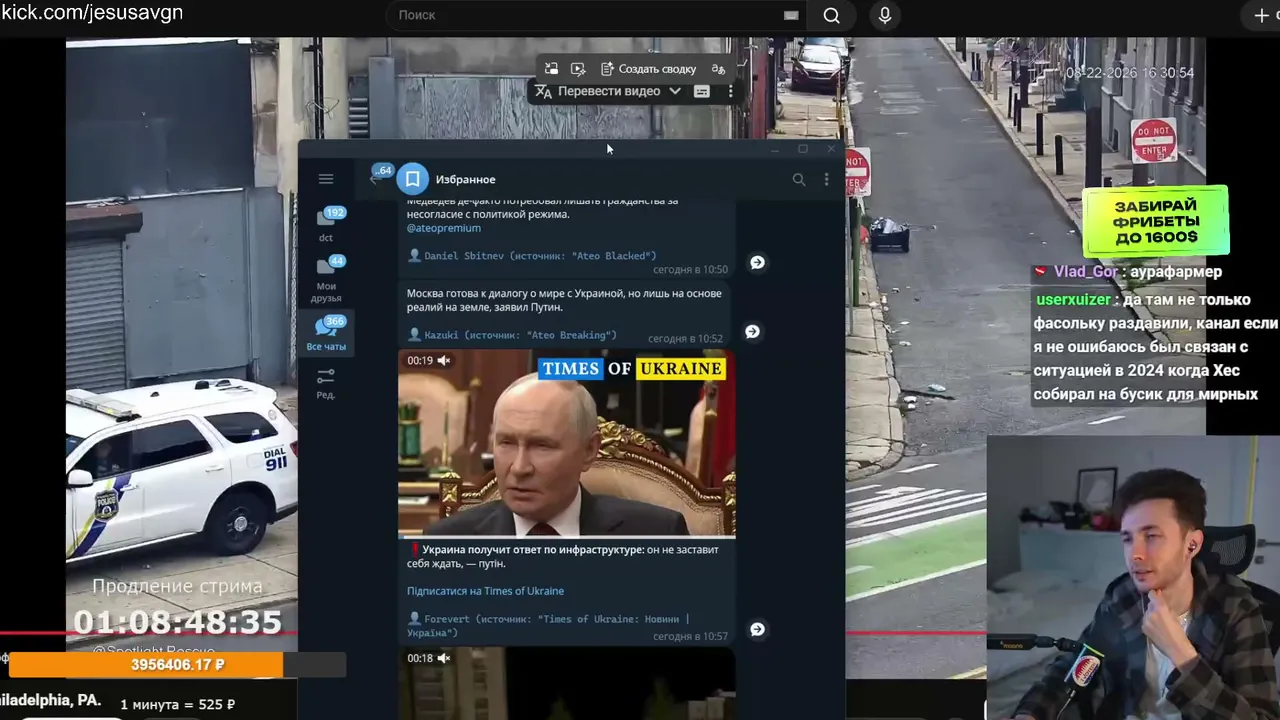
Task: Open the Telegram chat three-dot menu
Action: (826, 179)
